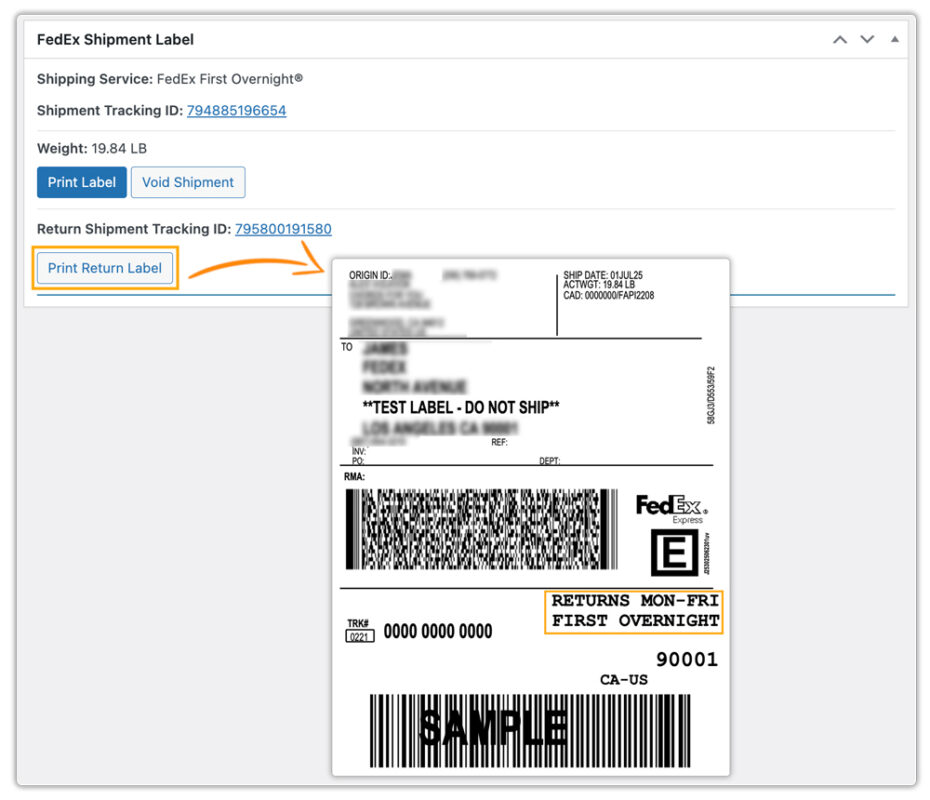Click 'Return Shipment Tracking ID:' label

click(x=133, y=229)
